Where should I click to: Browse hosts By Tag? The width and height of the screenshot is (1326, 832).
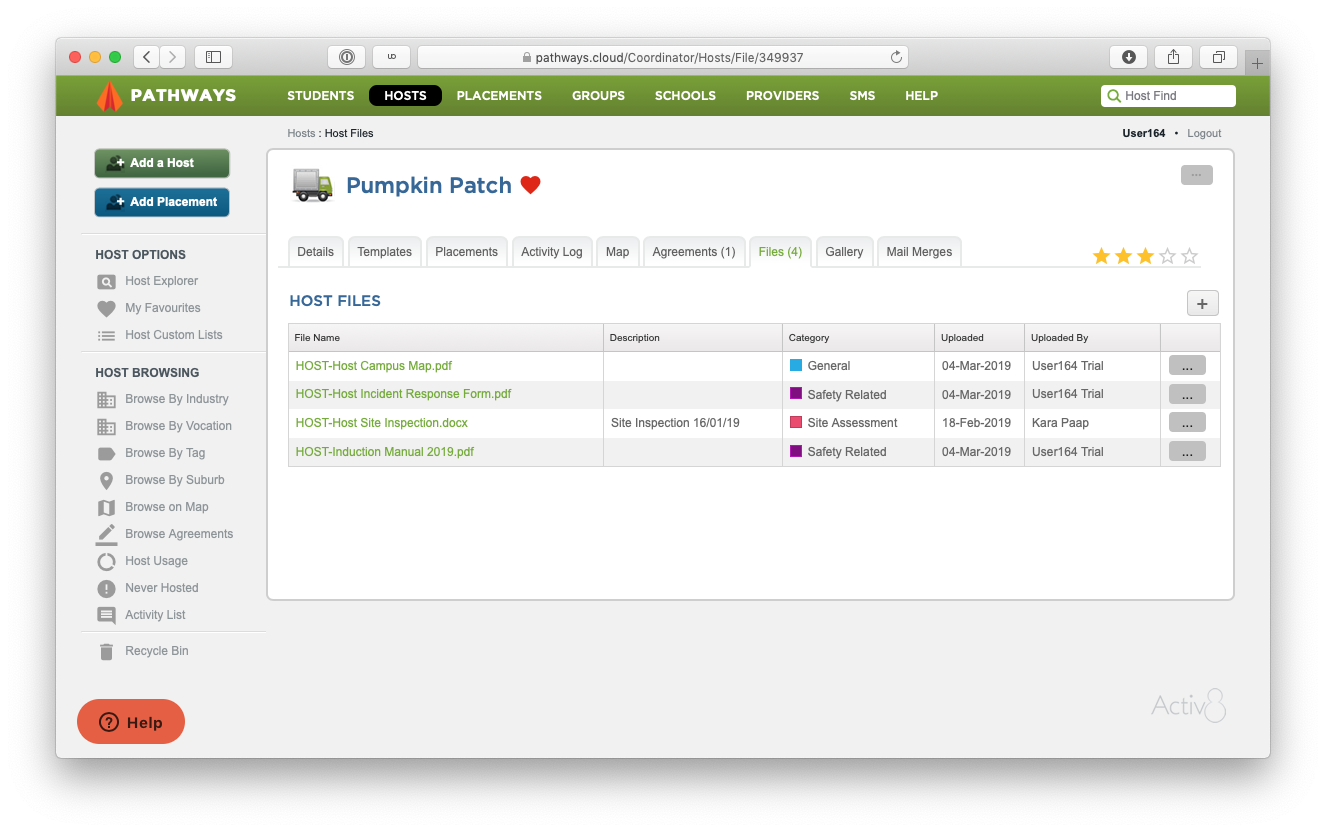click(165, 453)
